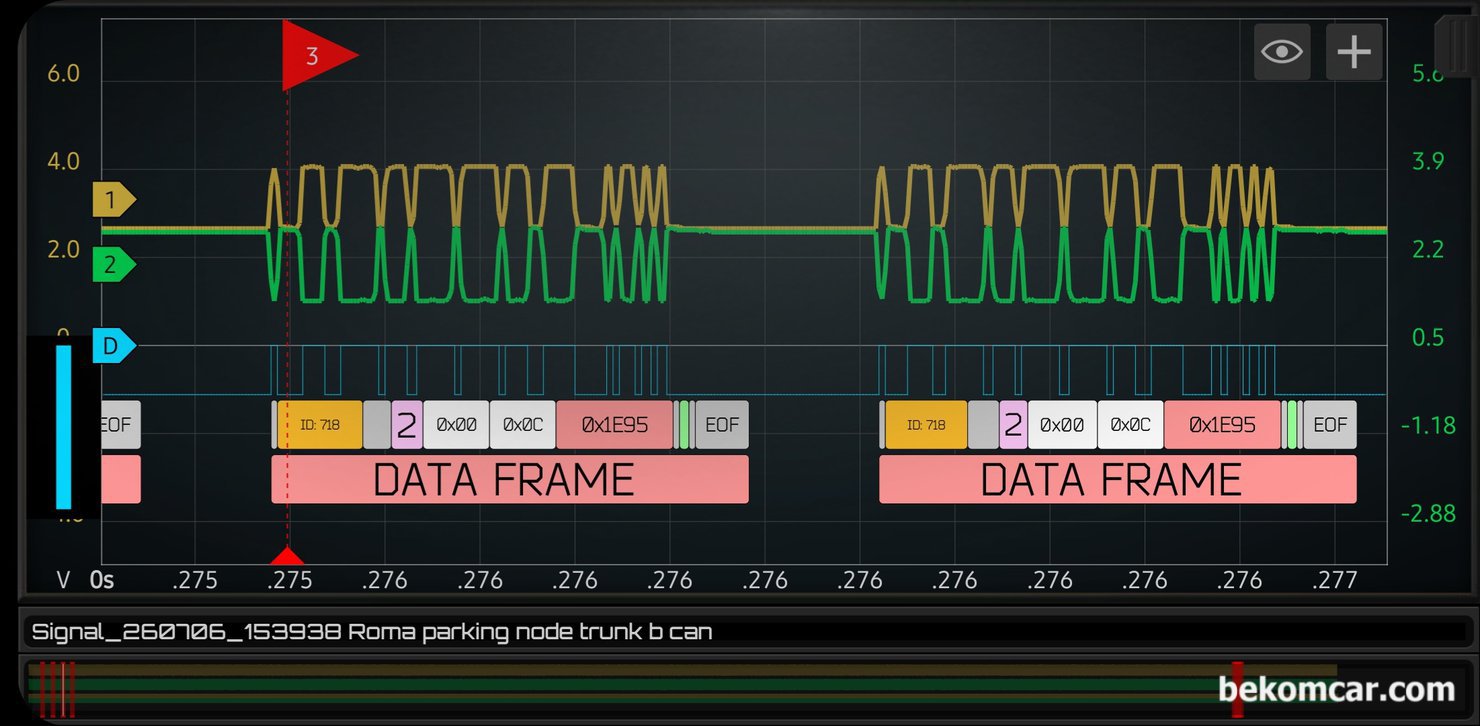Select the blue D decoder channel marker
1480x726 pixels.
[x=114, y=346]
